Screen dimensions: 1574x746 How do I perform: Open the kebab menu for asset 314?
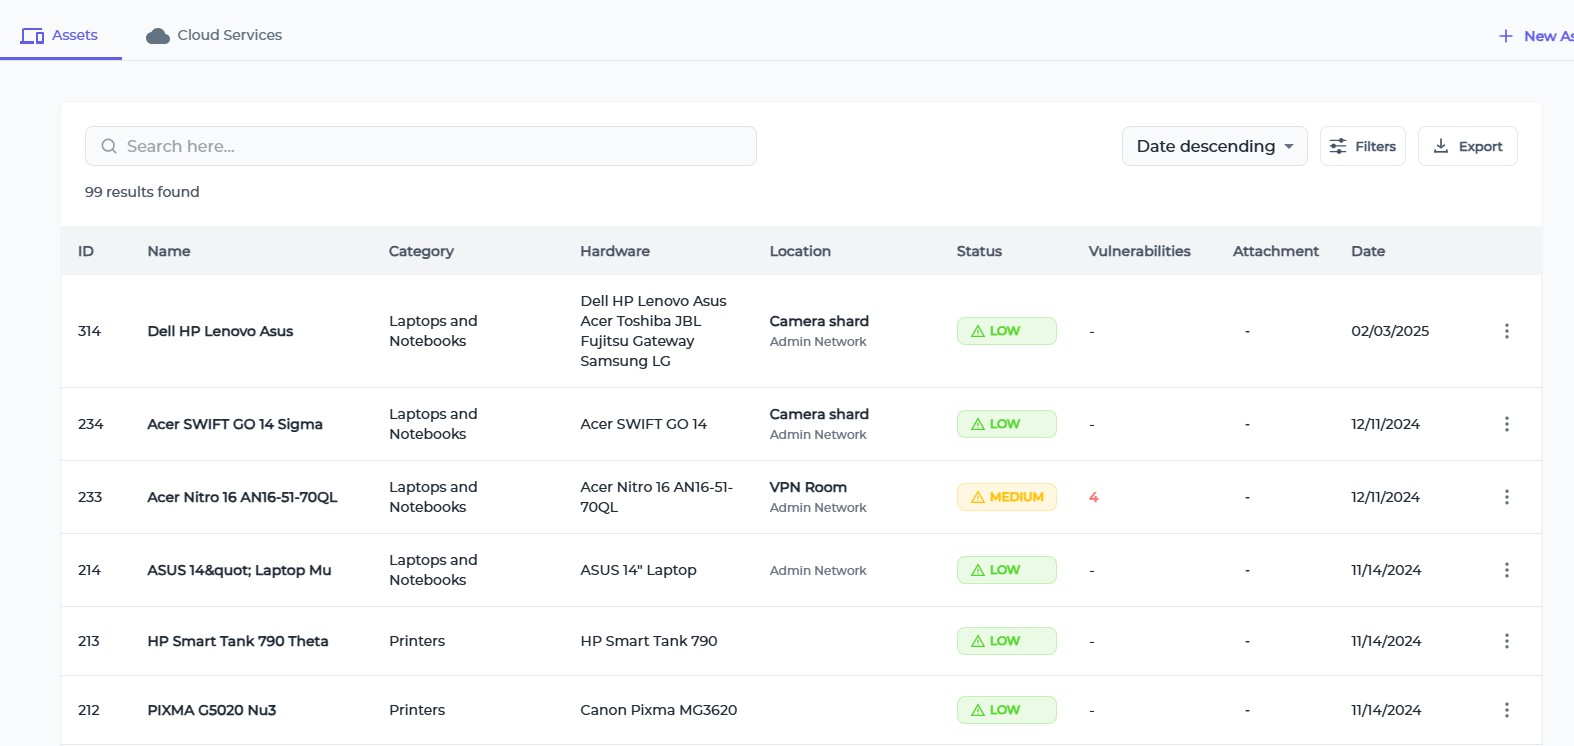(1506, 331)
